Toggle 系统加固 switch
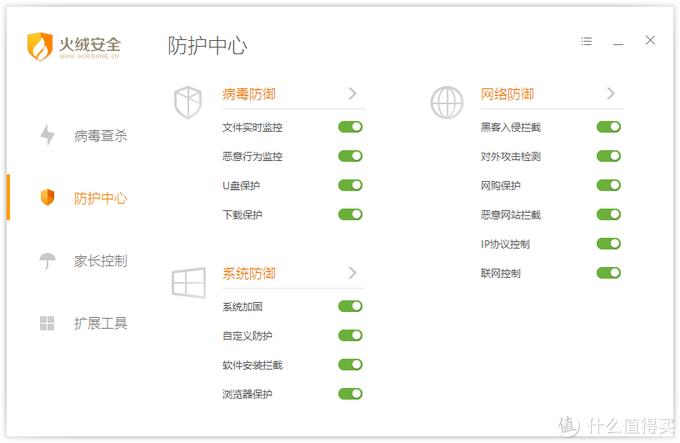680x443 pixels. click(x=350, y=306)
